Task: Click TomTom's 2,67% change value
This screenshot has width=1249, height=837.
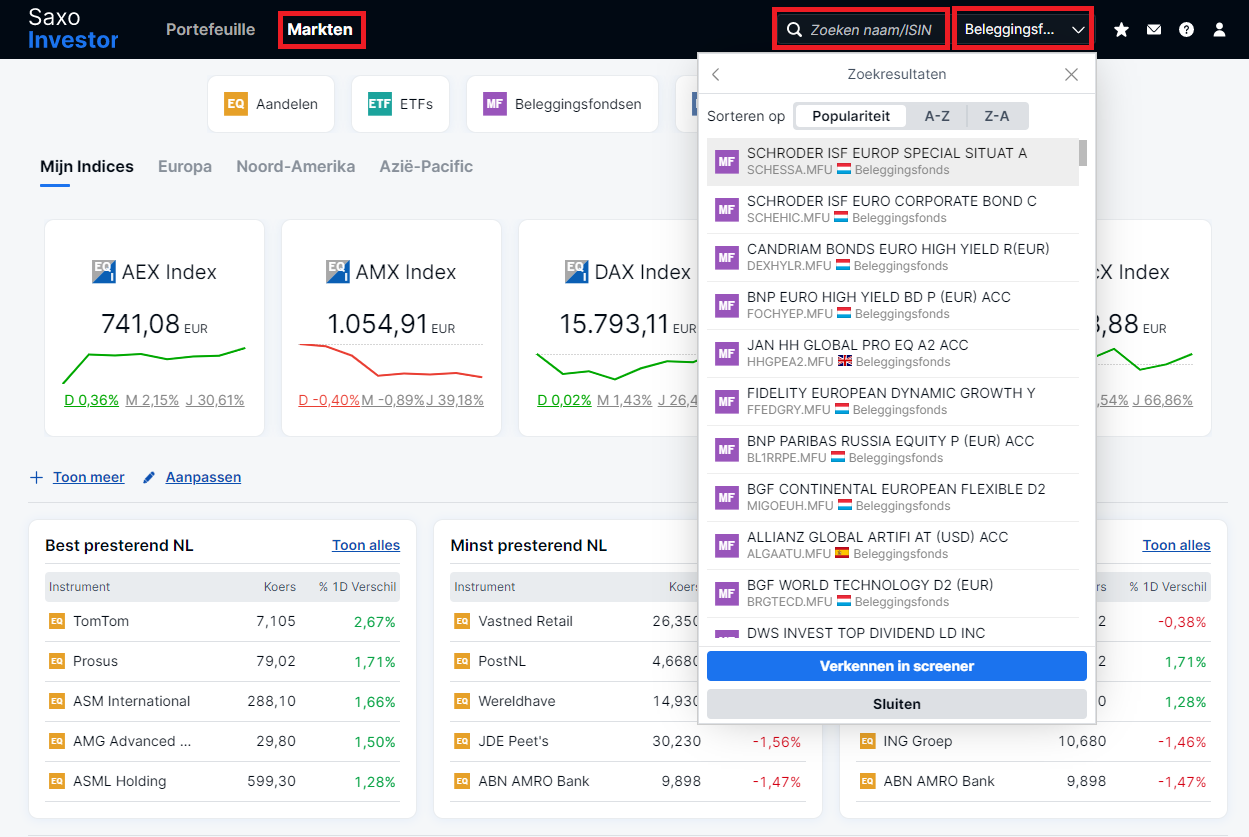Action: point(374,621)
